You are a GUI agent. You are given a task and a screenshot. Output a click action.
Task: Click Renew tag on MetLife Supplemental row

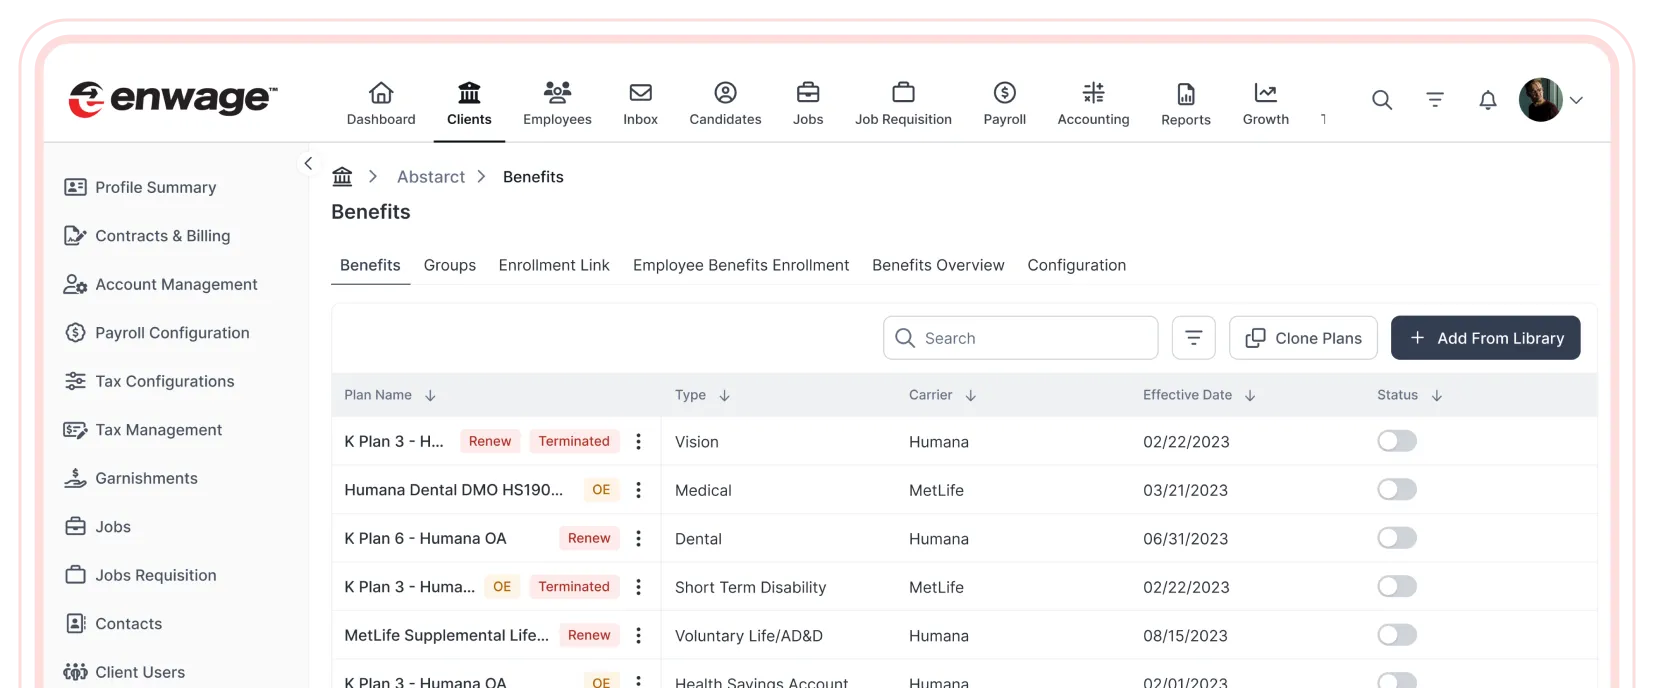[589, 635]
